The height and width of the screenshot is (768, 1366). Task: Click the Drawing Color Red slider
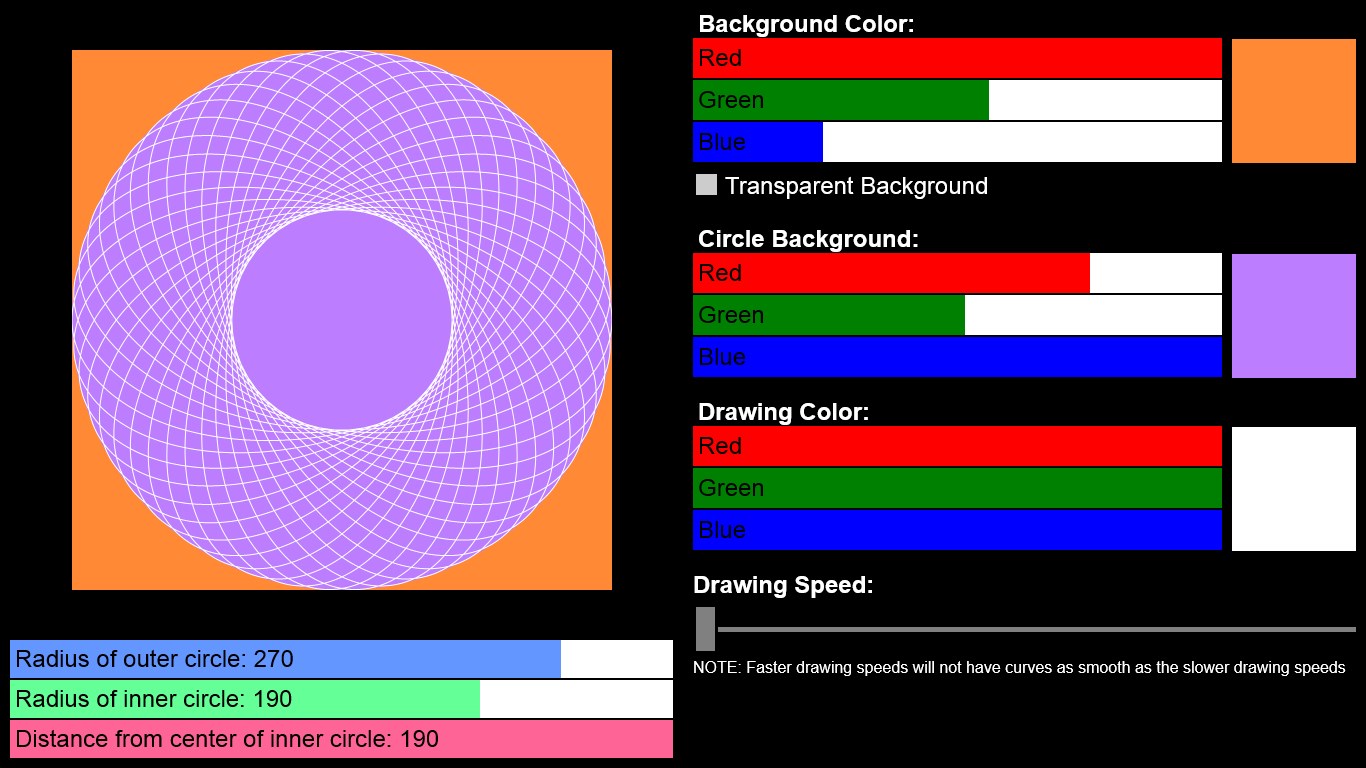[x=956, y=446]
